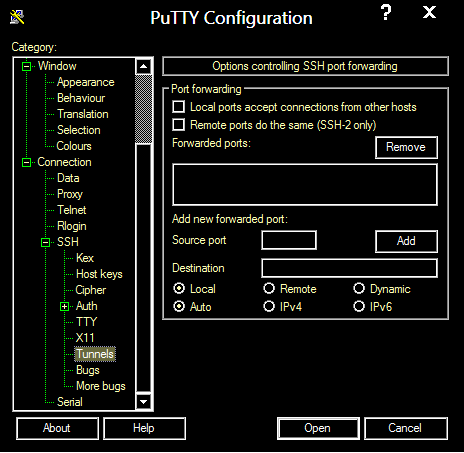Click the question mark help icon
The width and height of the screenshot is (464, 453).
(386, 13)
